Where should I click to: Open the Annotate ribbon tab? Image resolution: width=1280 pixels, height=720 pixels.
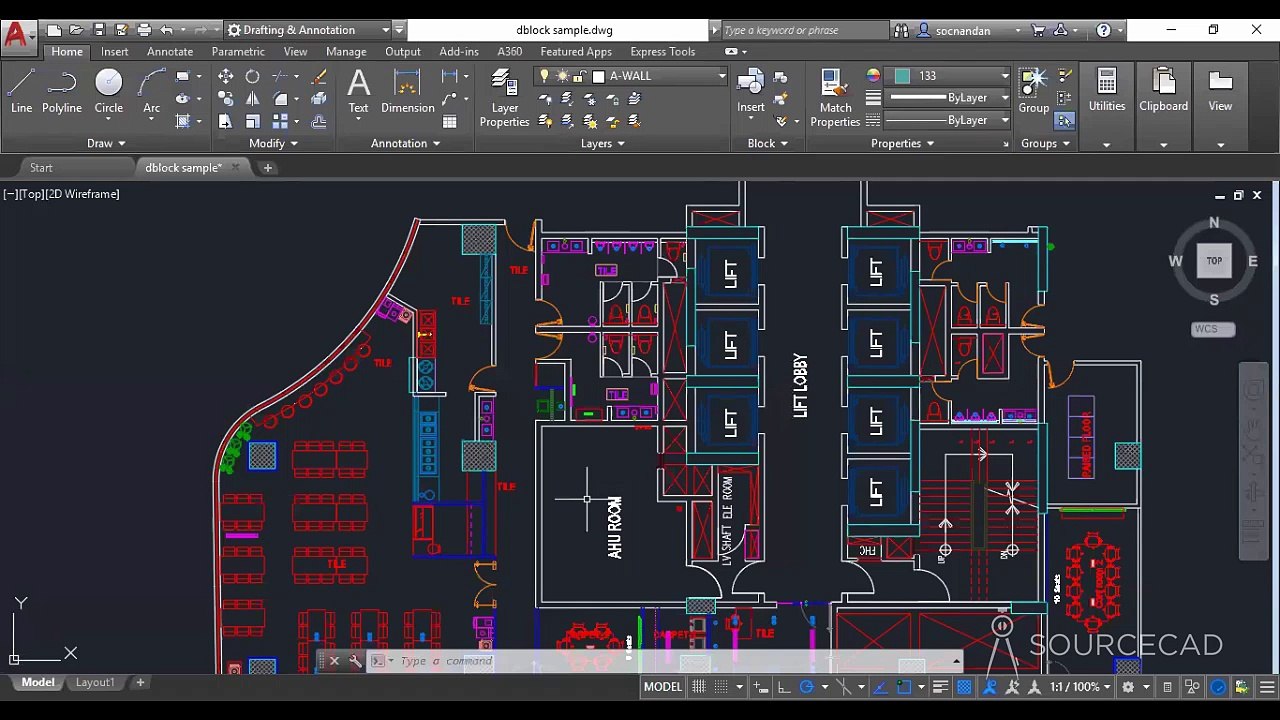170,51
